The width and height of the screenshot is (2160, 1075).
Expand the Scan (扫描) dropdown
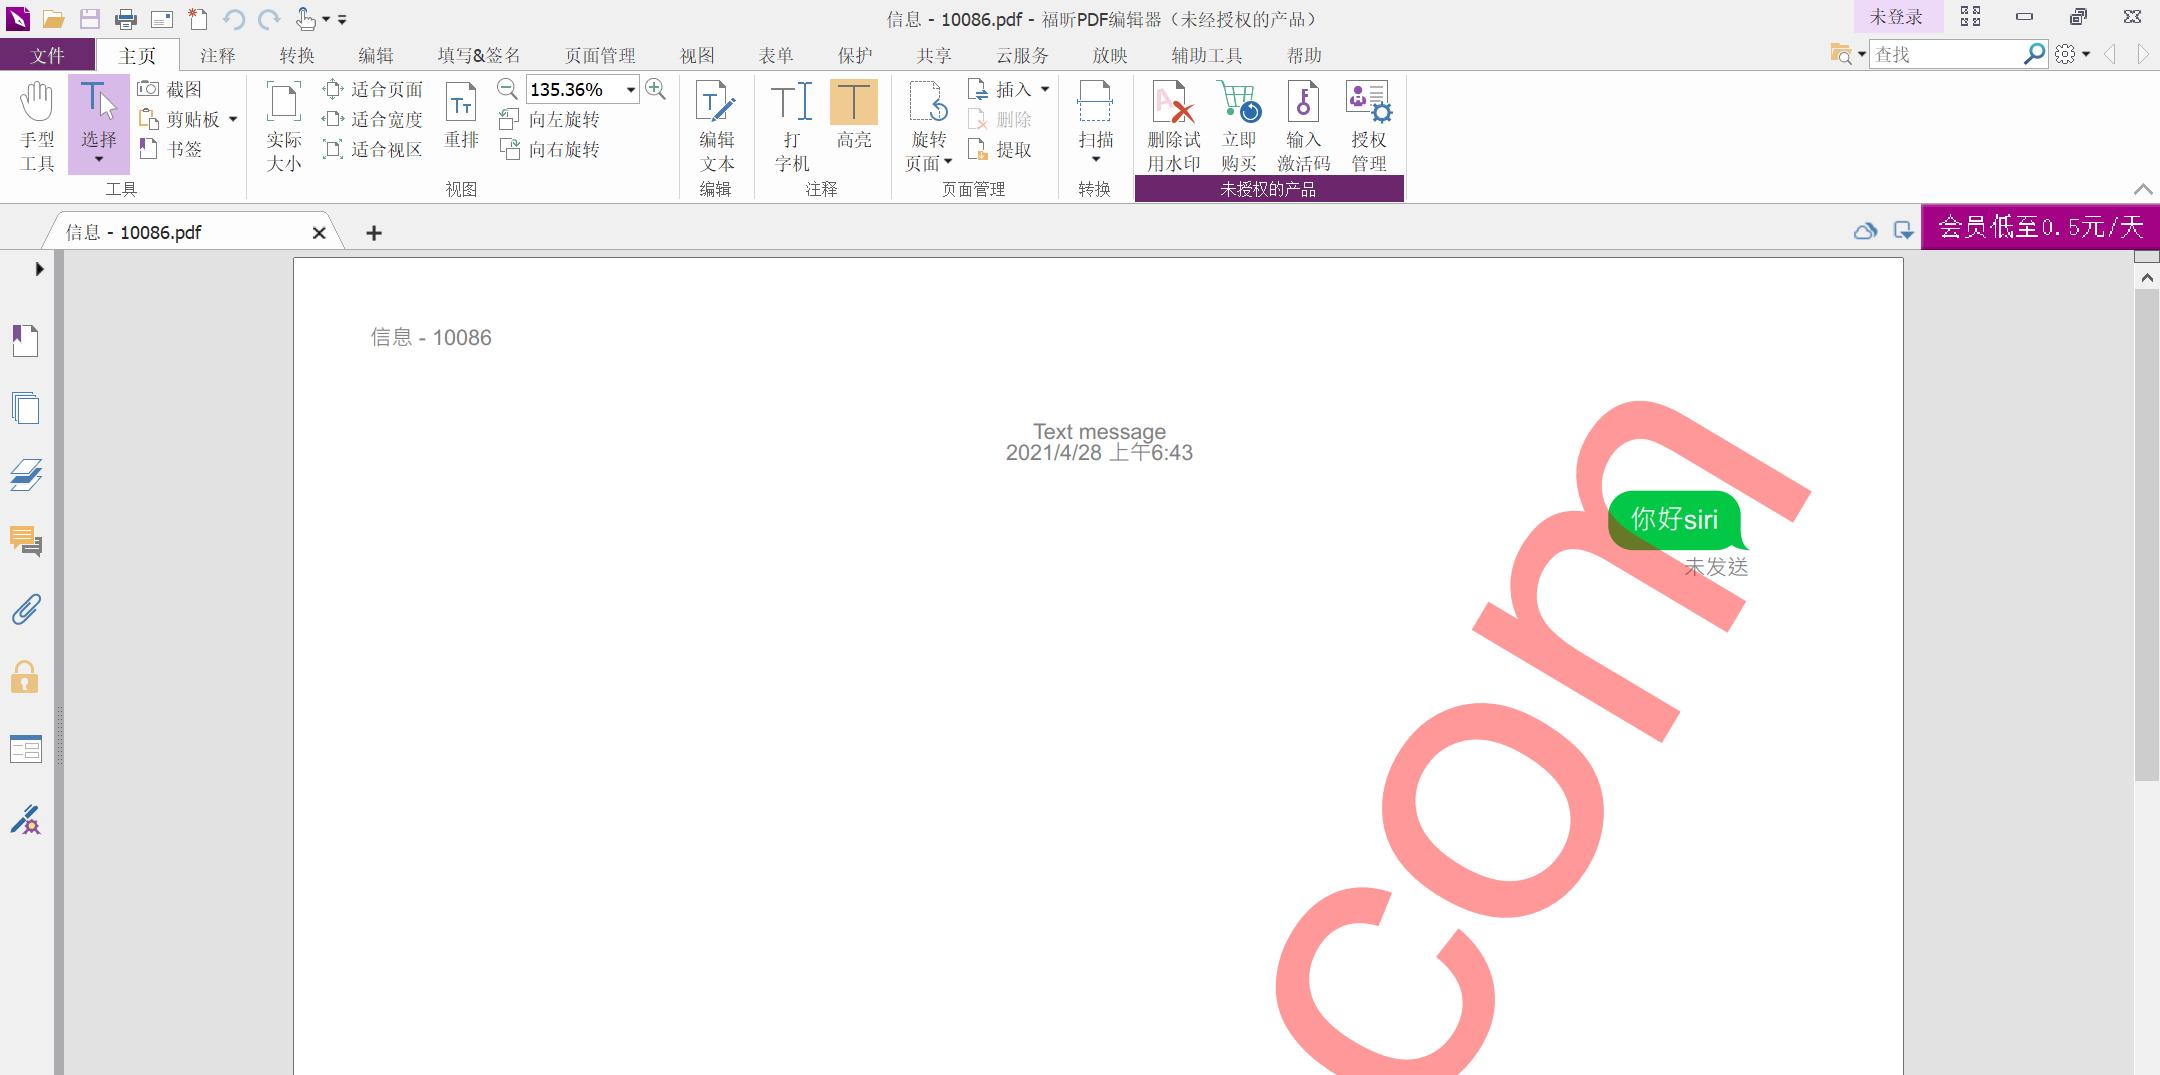[x=1096, y=160]
